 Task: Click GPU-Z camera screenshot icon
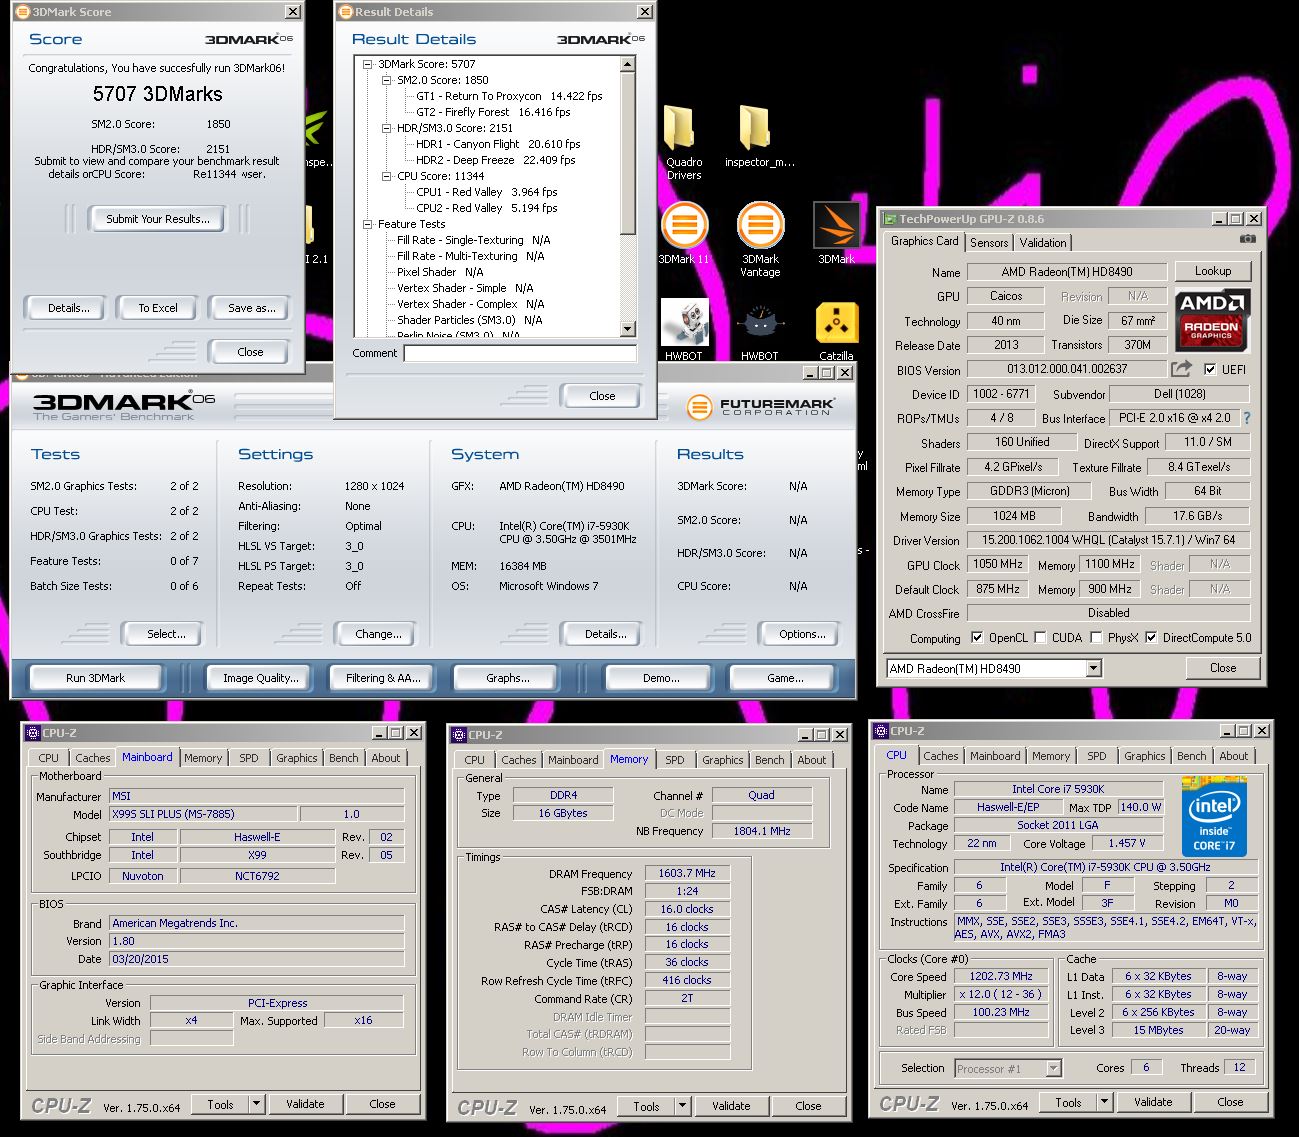click(1247, 240)
